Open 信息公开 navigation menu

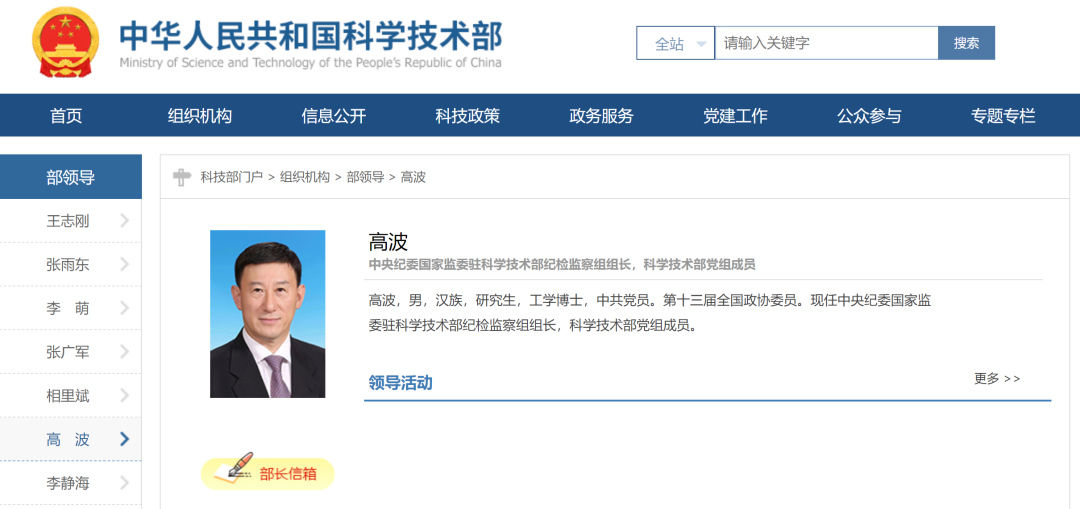point(333,116)
